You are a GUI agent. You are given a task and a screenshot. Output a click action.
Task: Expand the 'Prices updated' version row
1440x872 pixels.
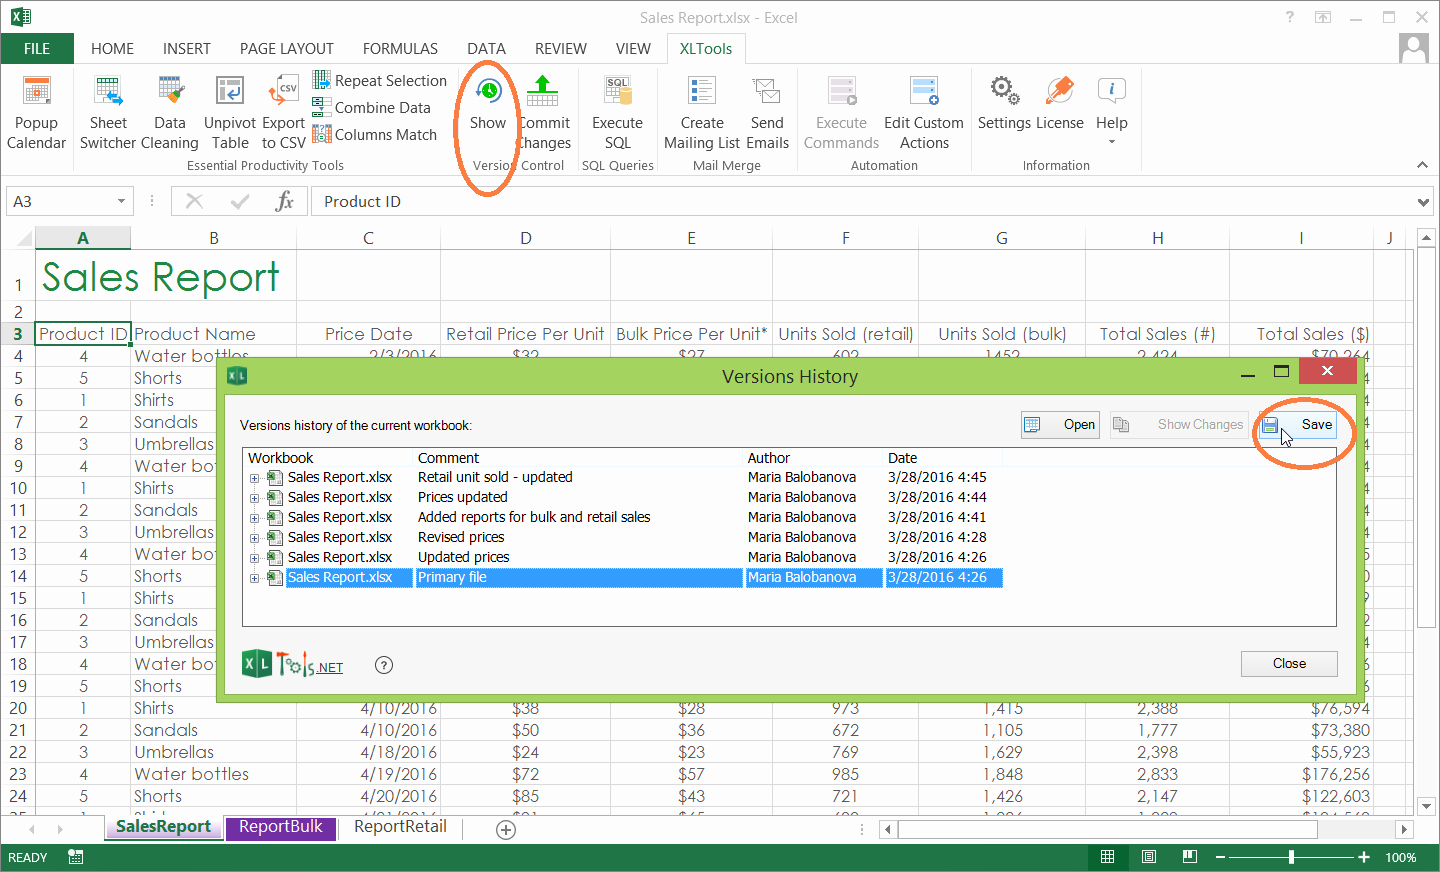(x=255, y=498)
